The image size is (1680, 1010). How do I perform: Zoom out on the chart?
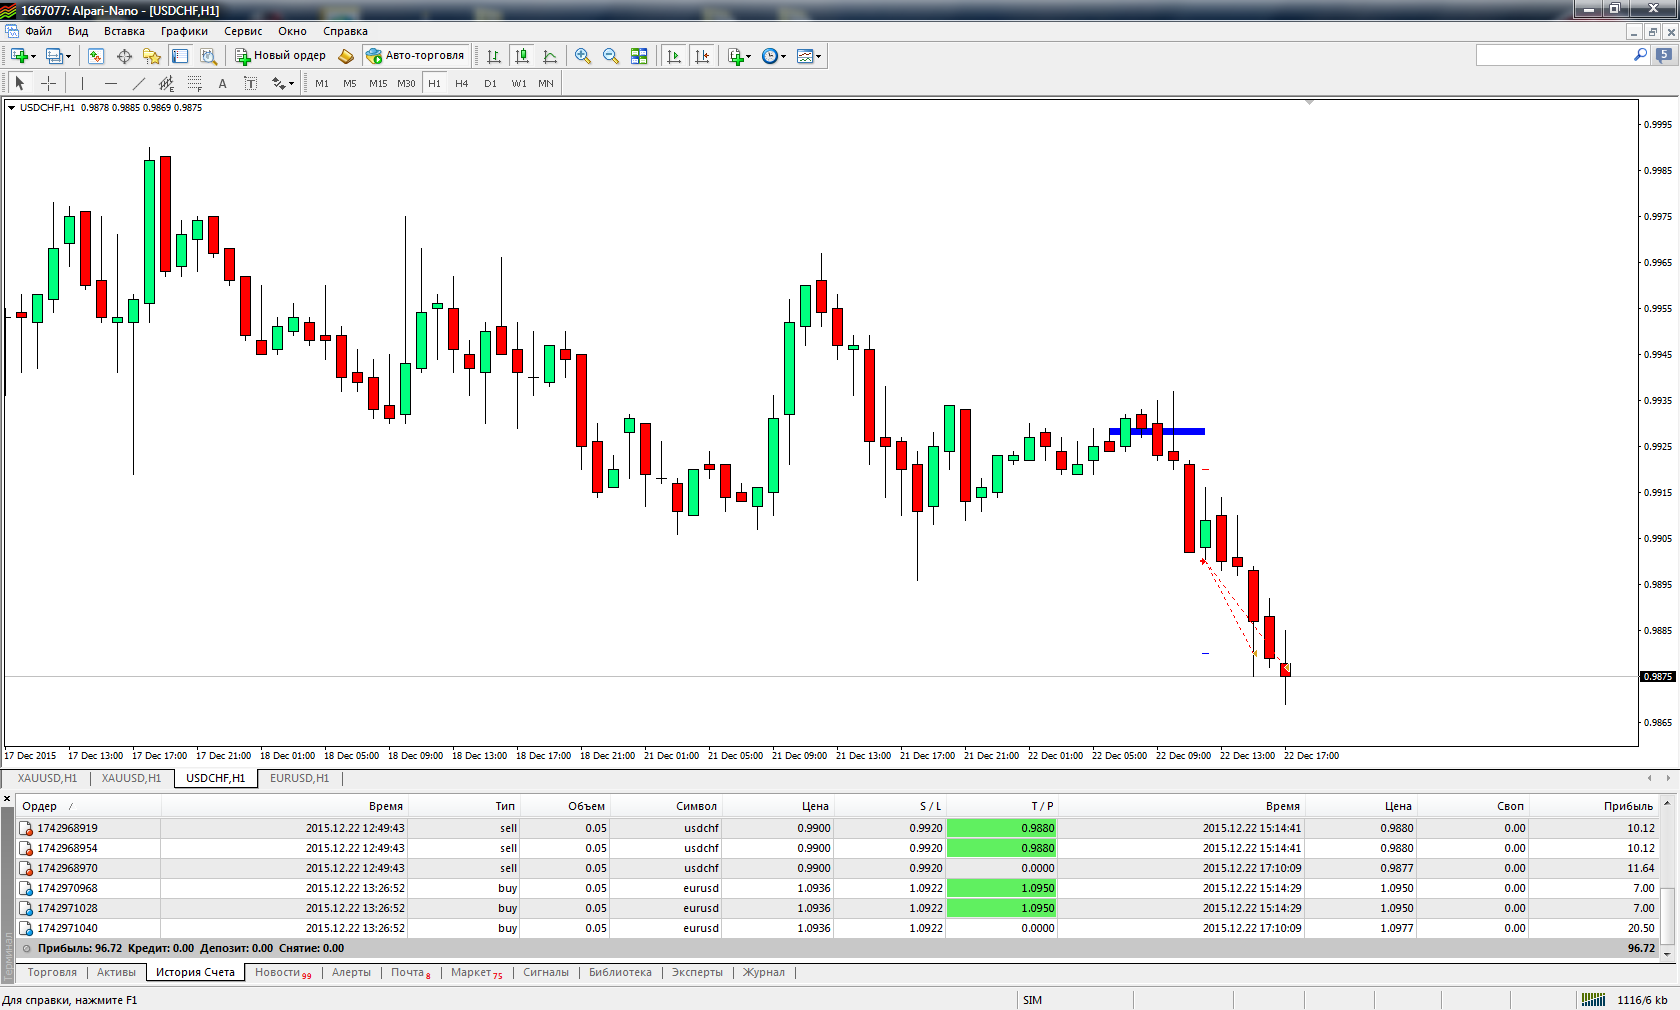610,56
